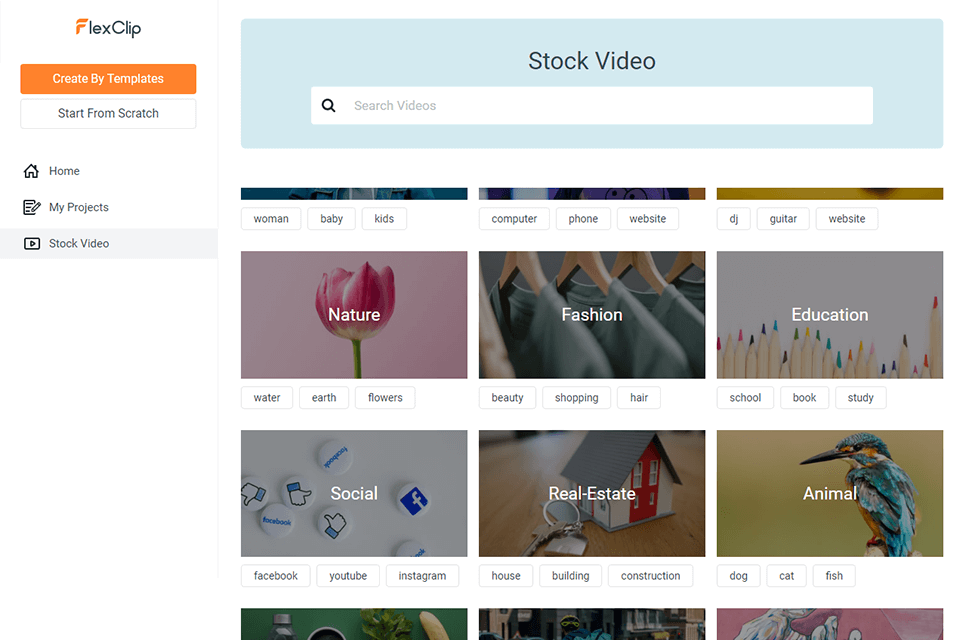Screen dimensions: 960x640
Task: Open the Animal category thumbnail
Action: click(x=829, y=493)
